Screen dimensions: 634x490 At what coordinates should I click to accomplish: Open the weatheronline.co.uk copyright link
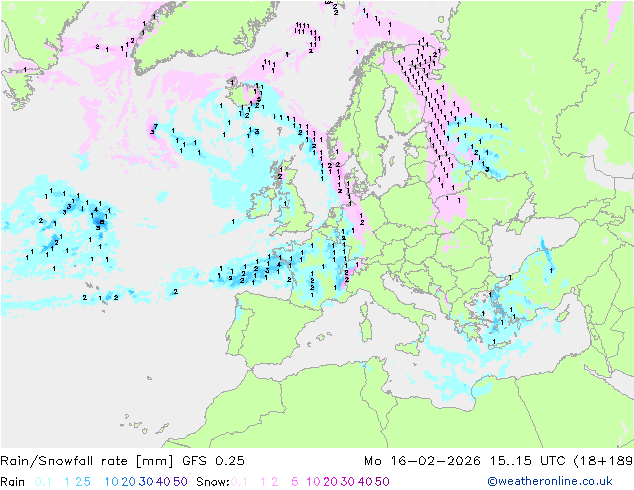[550, 481]
